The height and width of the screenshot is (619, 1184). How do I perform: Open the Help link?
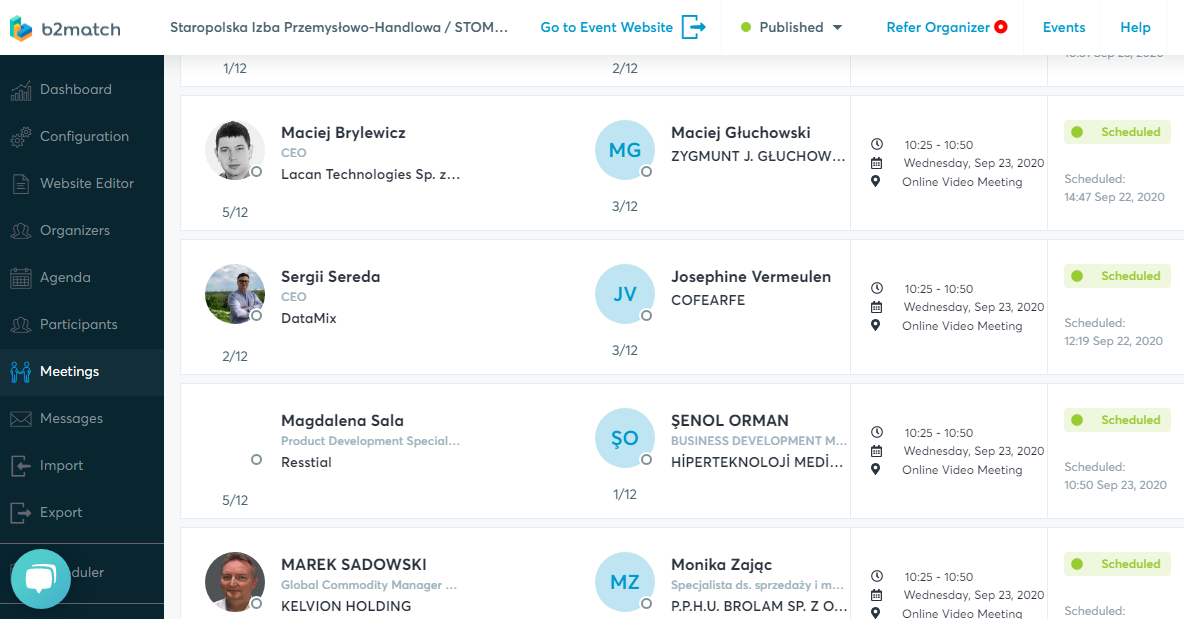click(x=1135, y=28)
